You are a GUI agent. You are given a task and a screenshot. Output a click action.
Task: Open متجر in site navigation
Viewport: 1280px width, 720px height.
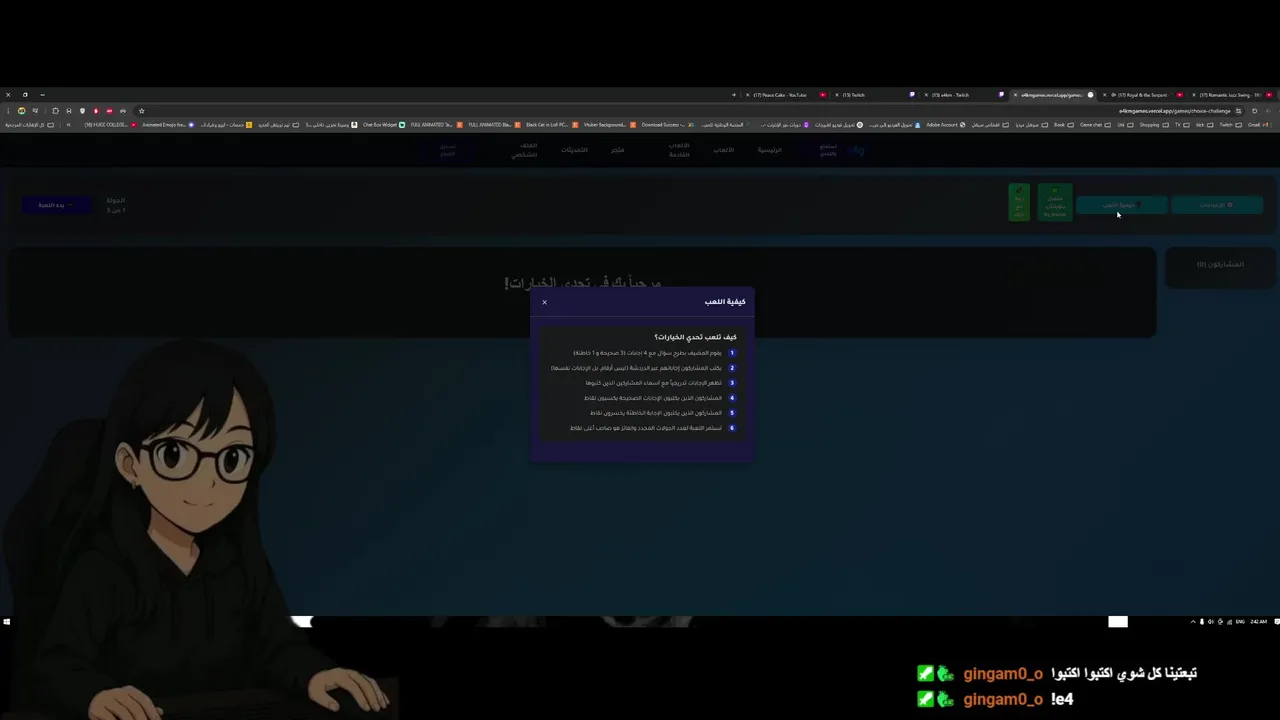tap(618, 150)
